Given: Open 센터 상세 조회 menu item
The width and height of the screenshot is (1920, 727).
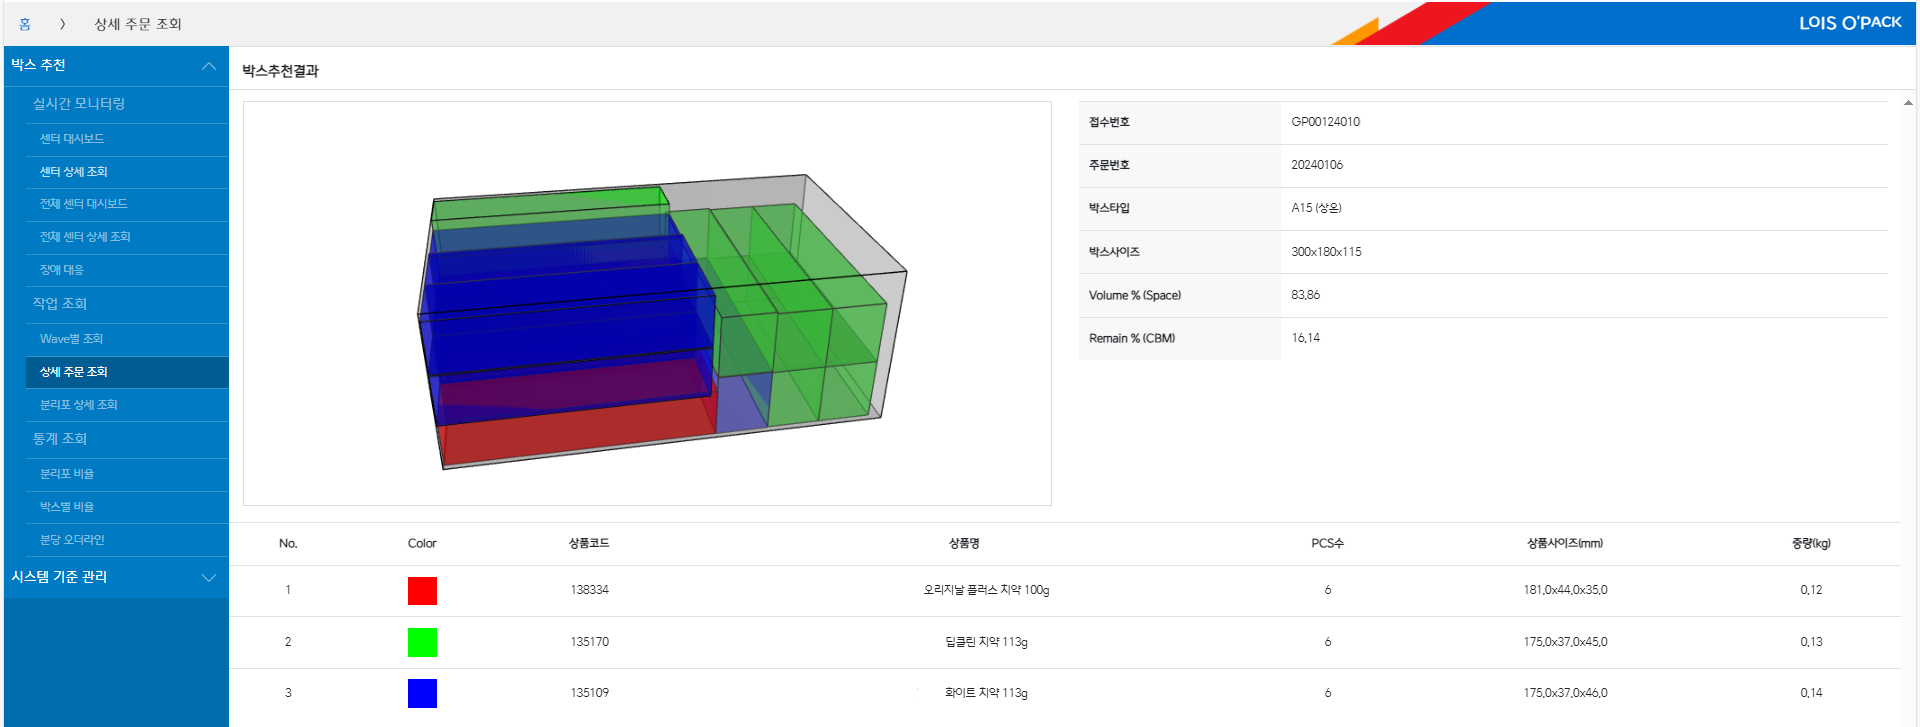Looking at the screenshot, I should (x=74, y=172).
